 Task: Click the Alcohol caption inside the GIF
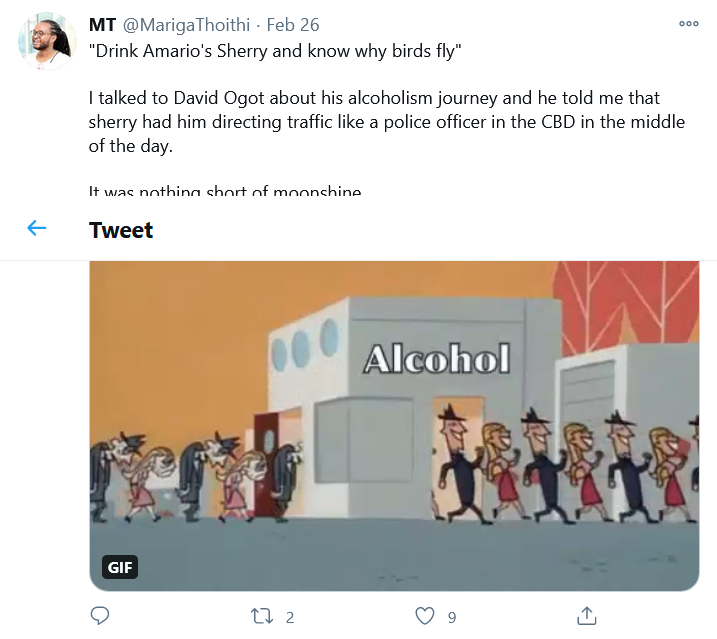click(x=436, y=359)
